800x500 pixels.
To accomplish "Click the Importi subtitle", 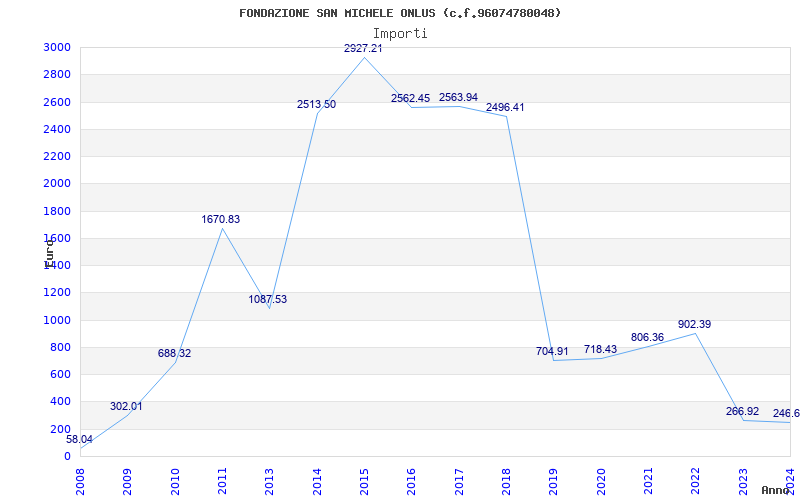I will pyautogui.click(x=400, y=34).
